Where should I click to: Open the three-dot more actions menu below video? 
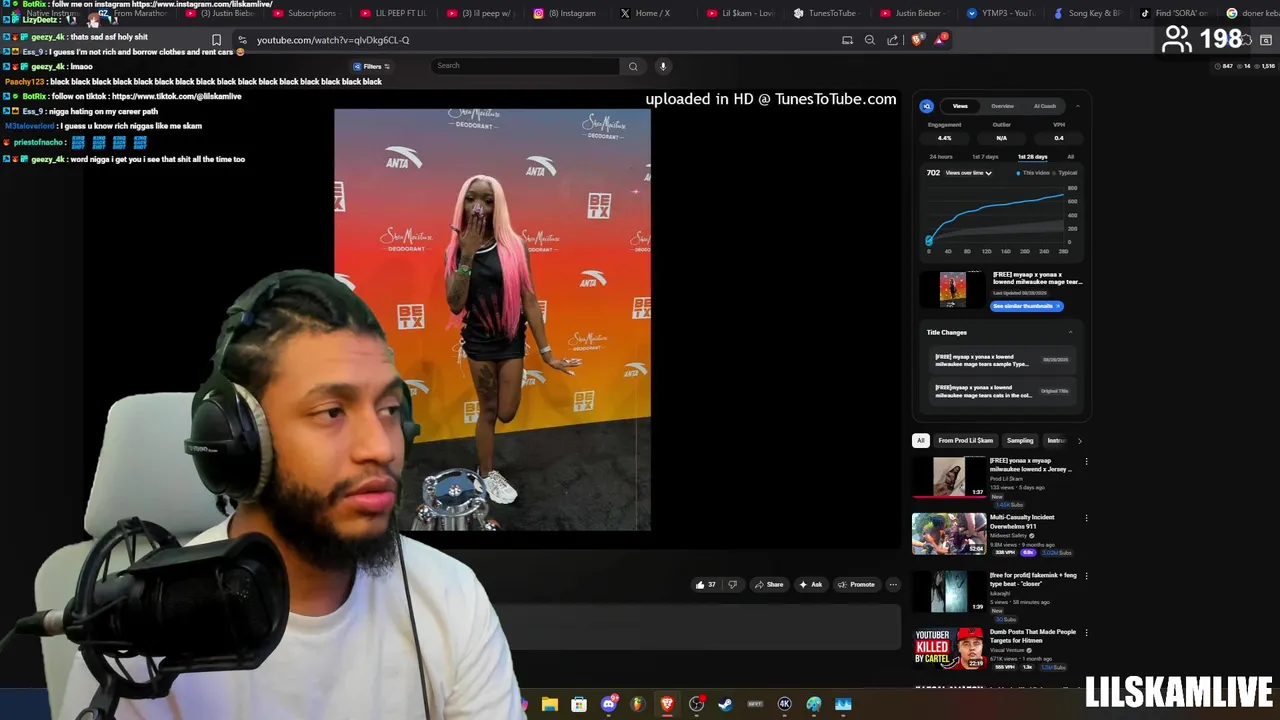click(893, 585)
